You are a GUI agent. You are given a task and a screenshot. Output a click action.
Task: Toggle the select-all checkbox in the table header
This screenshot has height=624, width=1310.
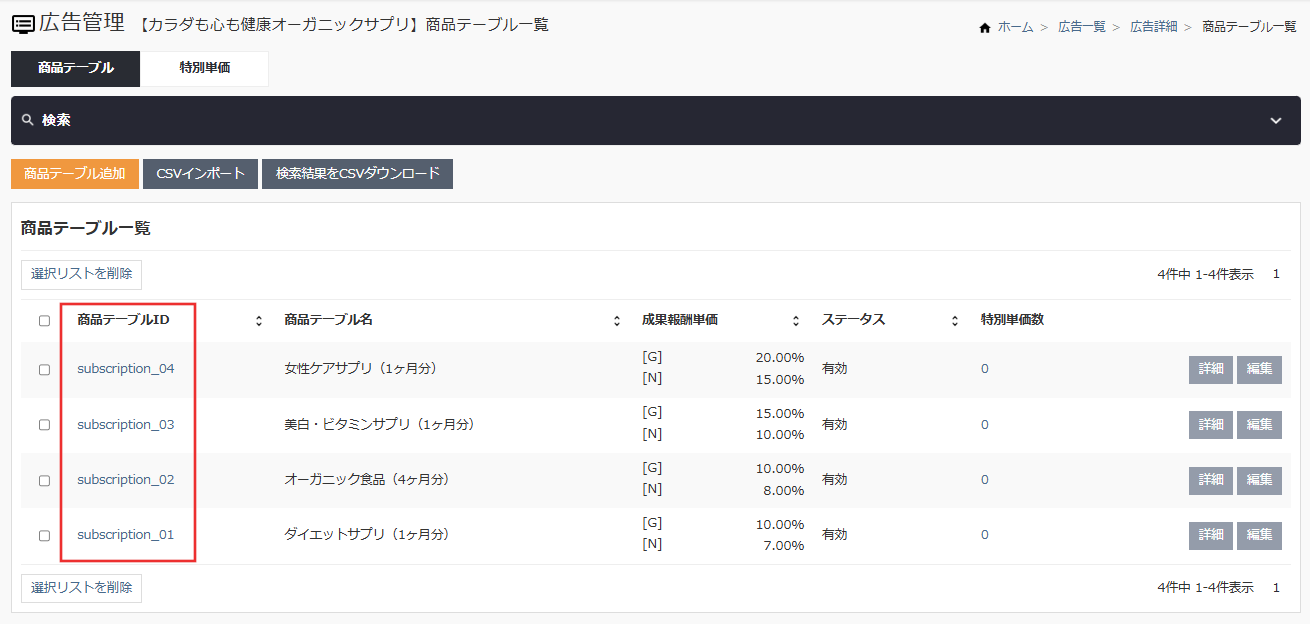[x=43, y=320]
